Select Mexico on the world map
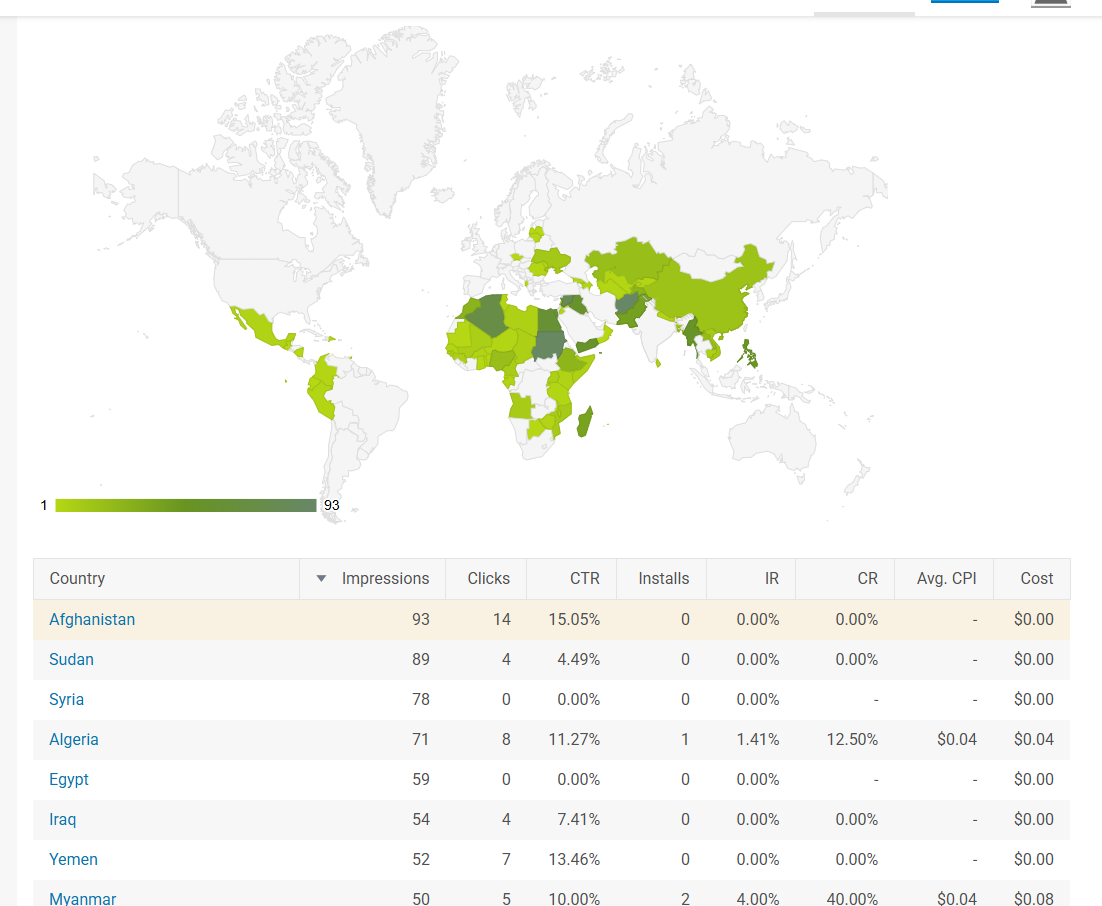This screenshot has width=1102, height=906. click(x=261, y=329)
